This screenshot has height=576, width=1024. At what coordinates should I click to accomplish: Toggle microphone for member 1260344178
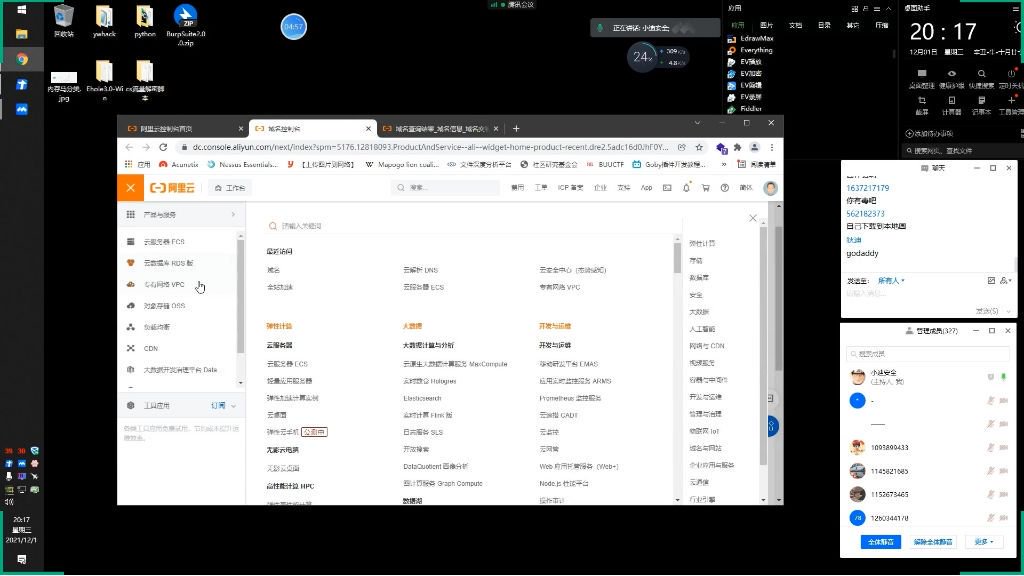(x=991, y=518)
